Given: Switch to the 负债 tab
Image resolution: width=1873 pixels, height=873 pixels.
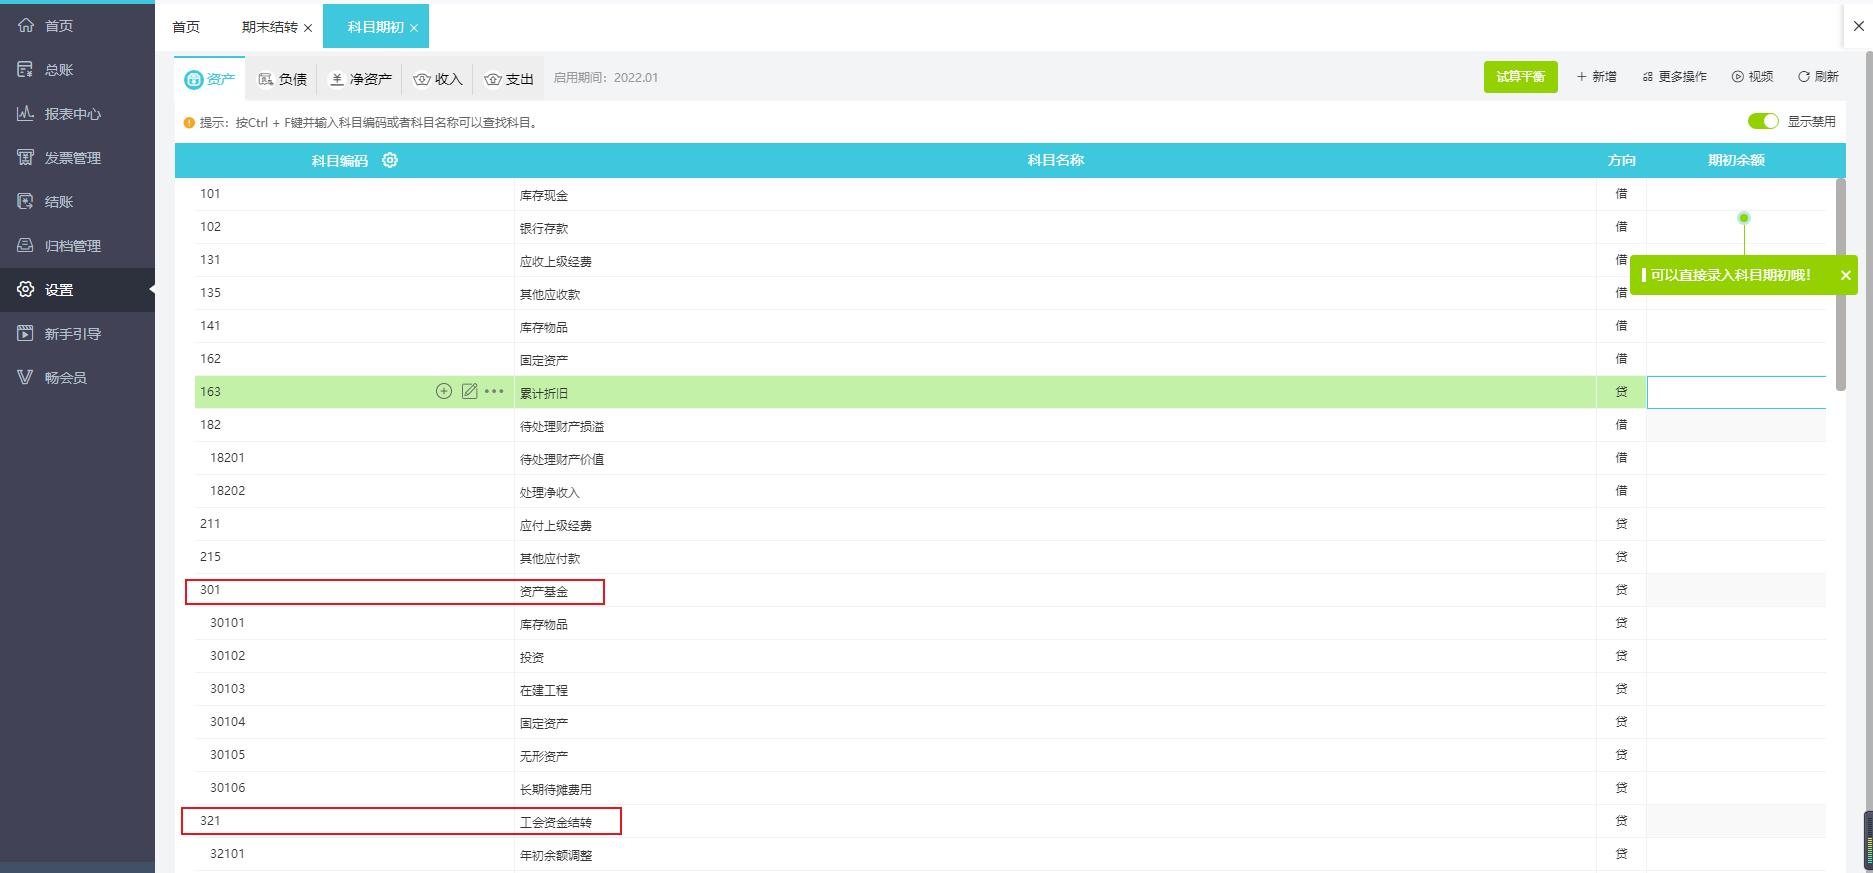Looking at the screenshot, I should (282, 79).
